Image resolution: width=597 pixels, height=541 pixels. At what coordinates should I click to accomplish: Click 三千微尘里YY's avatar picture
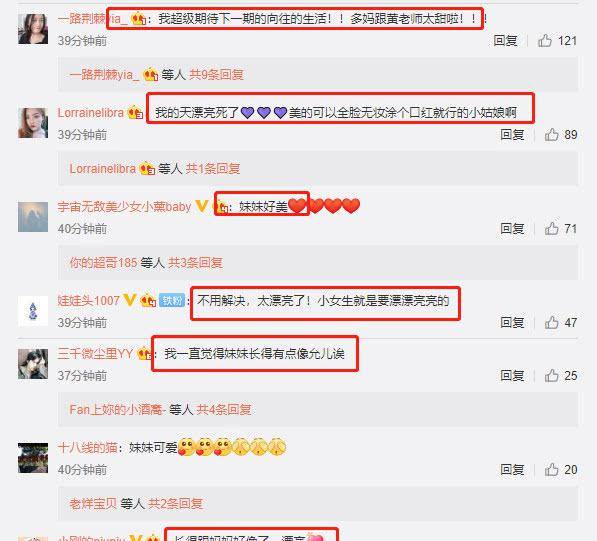click(33, 364)
